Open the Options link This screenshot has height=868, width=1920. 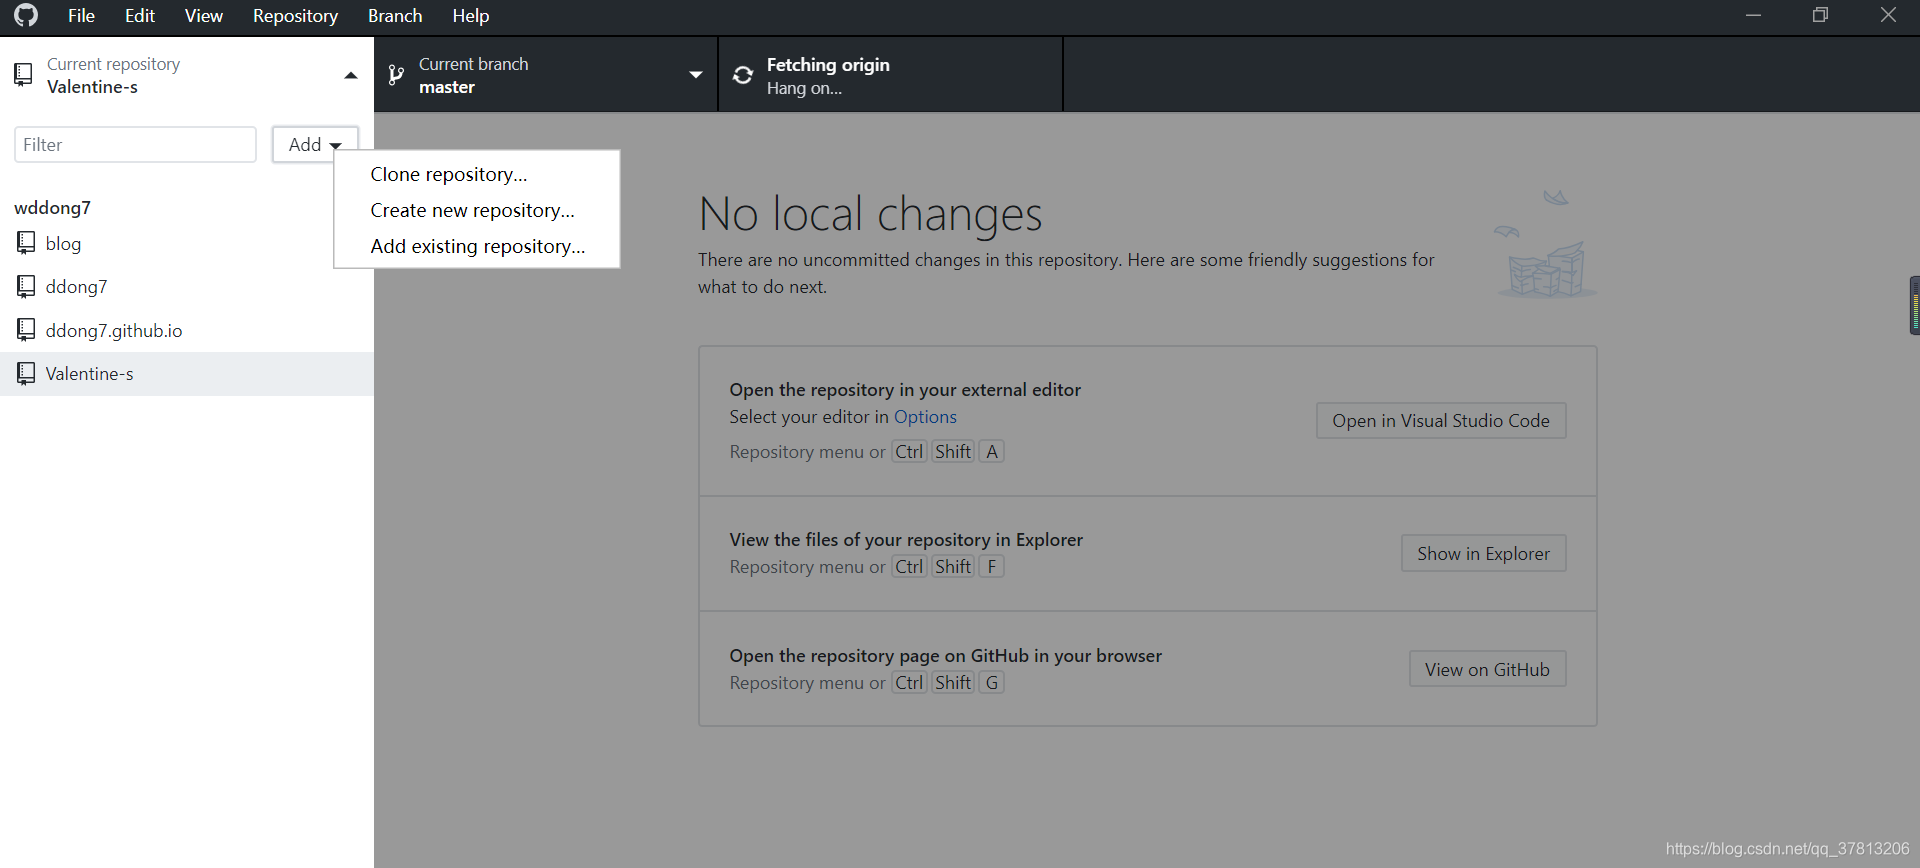(x=925, y=417)
